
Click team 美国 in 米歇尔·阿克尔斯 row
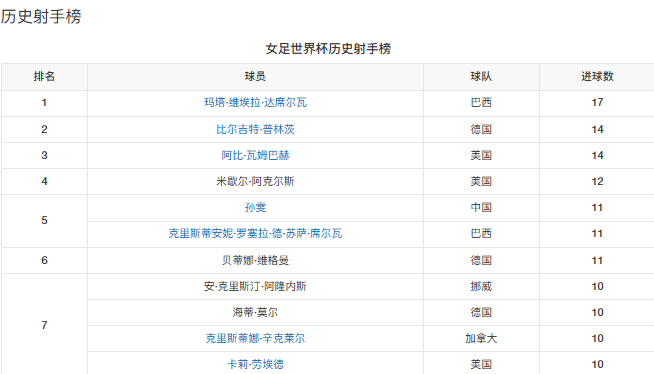[x=481, y=181]
